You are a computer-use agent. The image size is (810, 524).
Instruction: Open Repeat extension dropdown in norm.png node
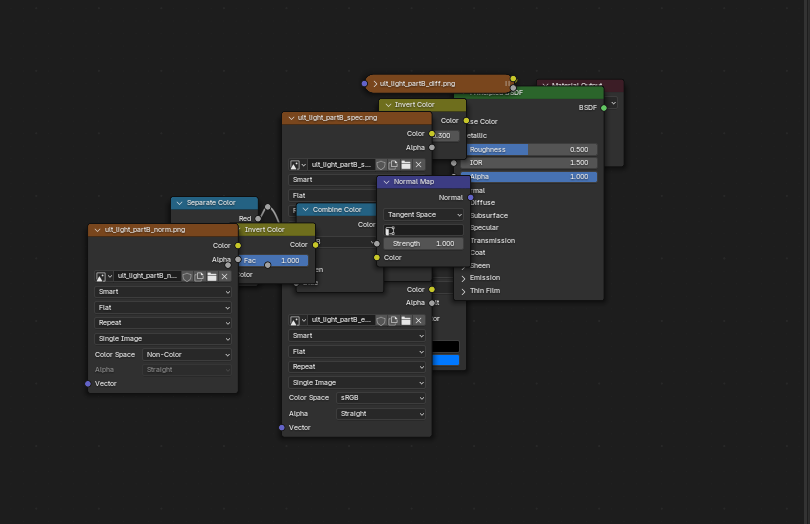[163, 323]
